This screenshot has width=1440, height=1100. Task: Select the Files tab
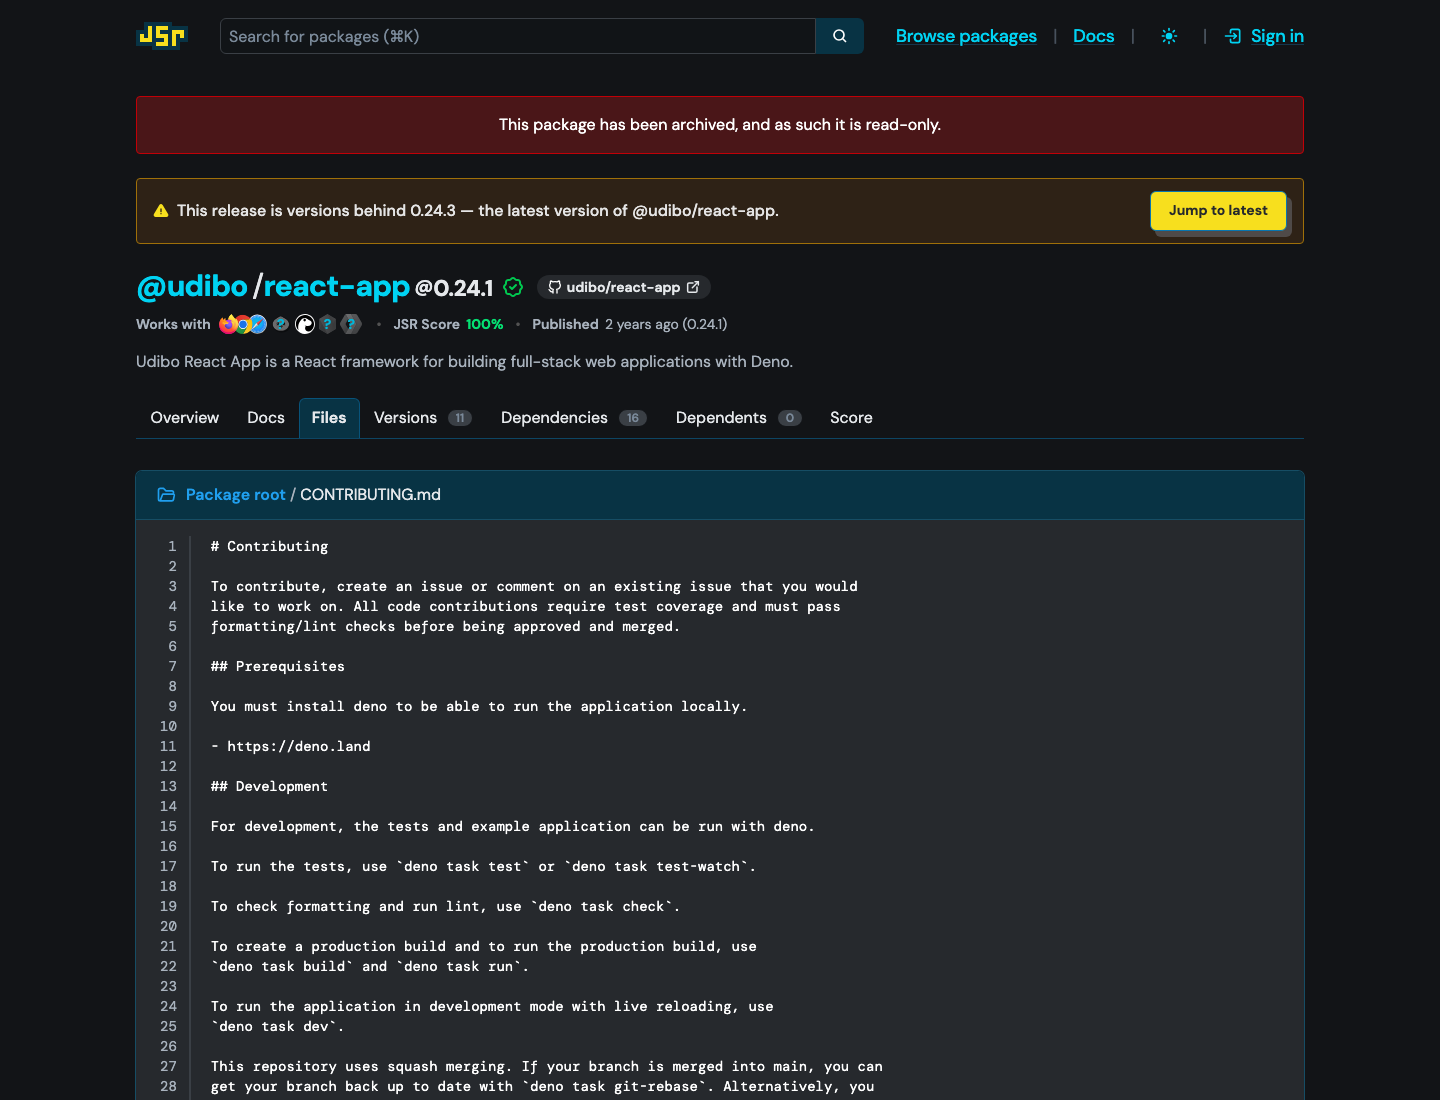tap(329, 418)
